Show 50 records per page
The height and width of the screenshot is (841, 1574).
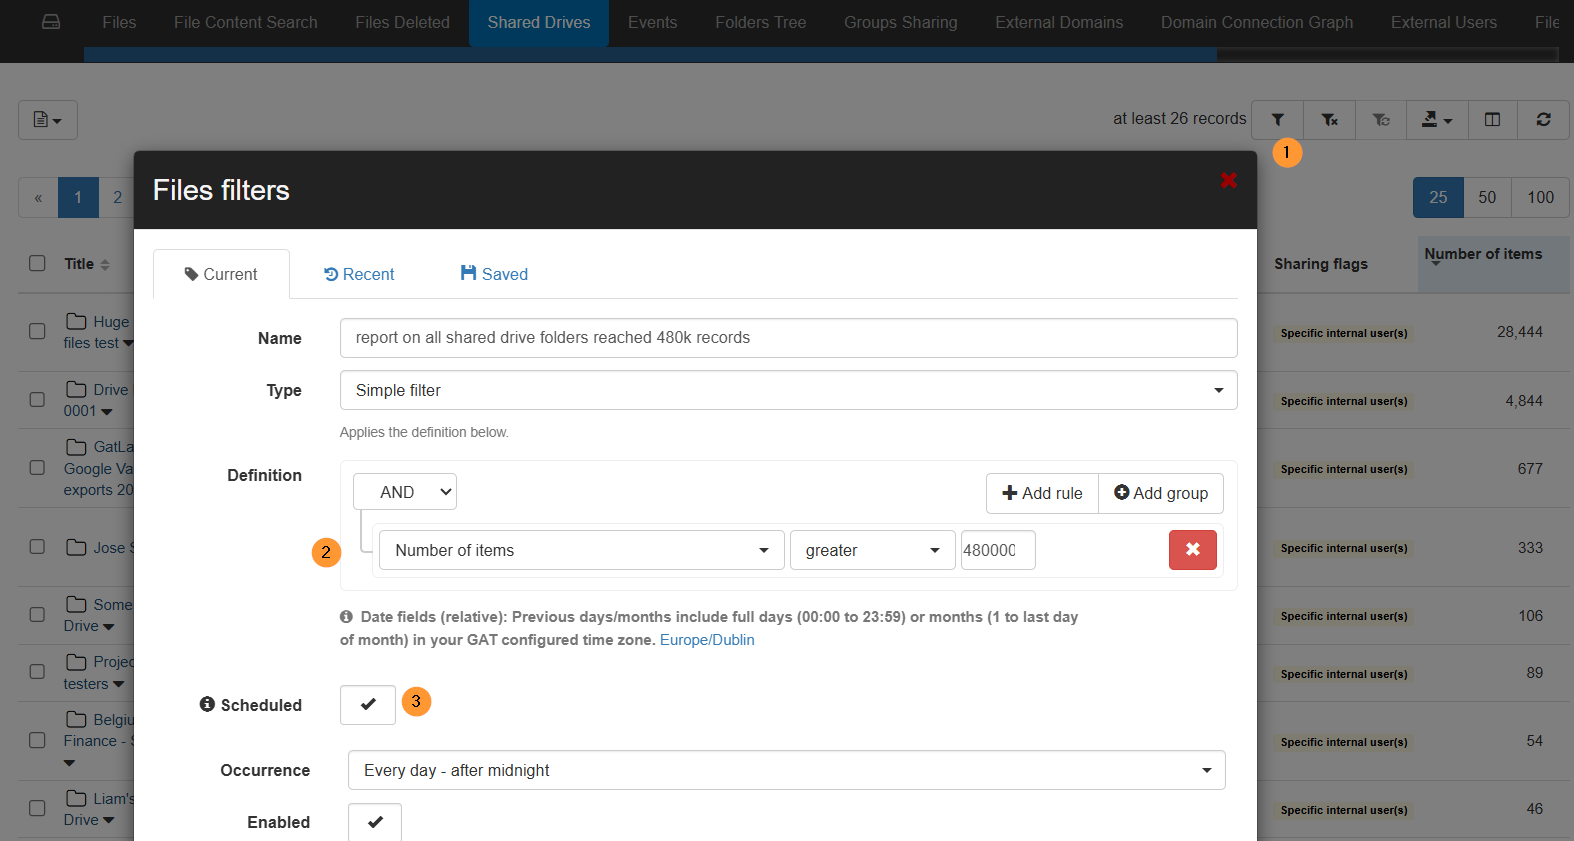point(1487,198)
